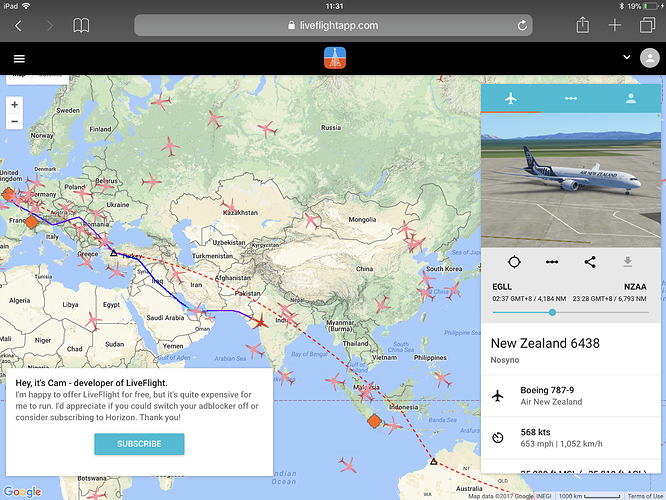Select the aircraft icon over Libya

tap(93, 320)
